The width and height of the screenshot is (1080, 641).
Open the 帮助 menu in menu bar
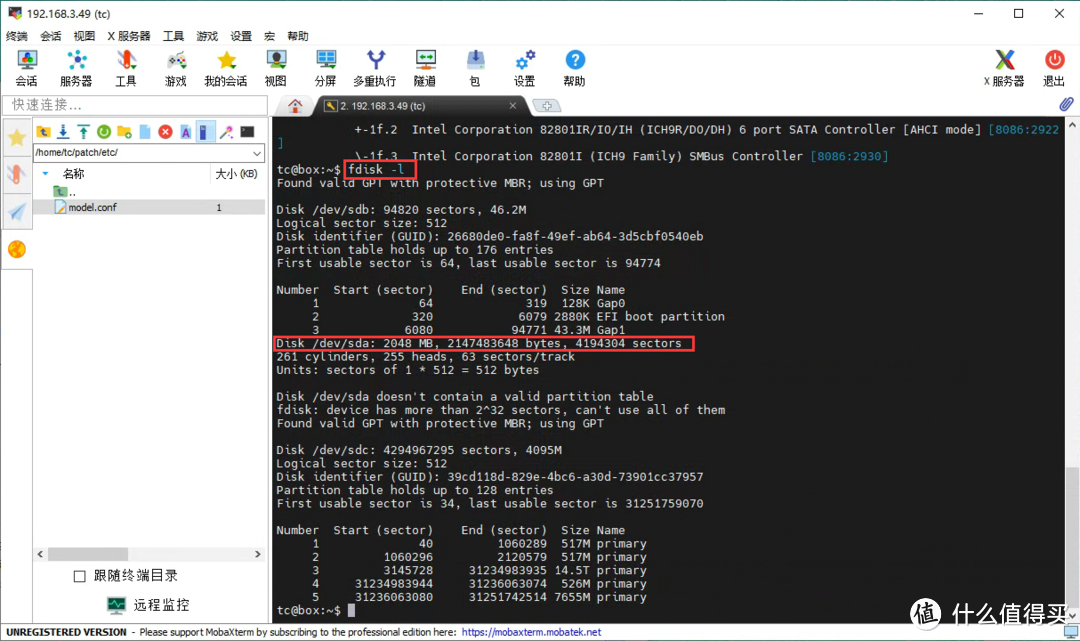point(298,36)
